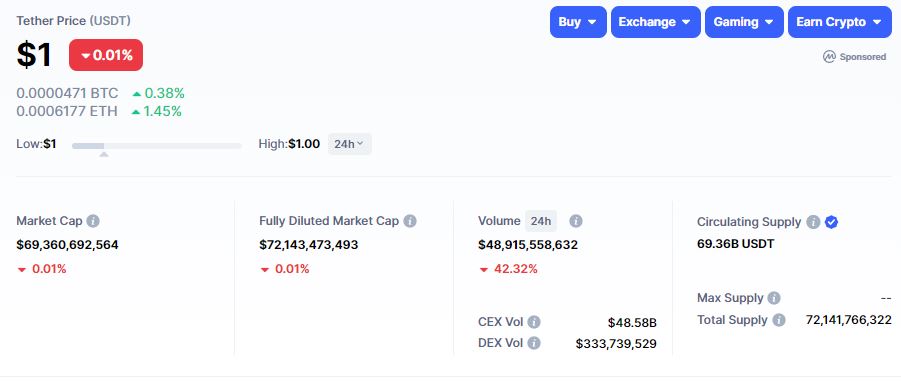Image resolution: width=901 pixels, height=383 pixels.
Task: Click the CoinMarketCap Sponsored logo icon
Action: [829, 57]
